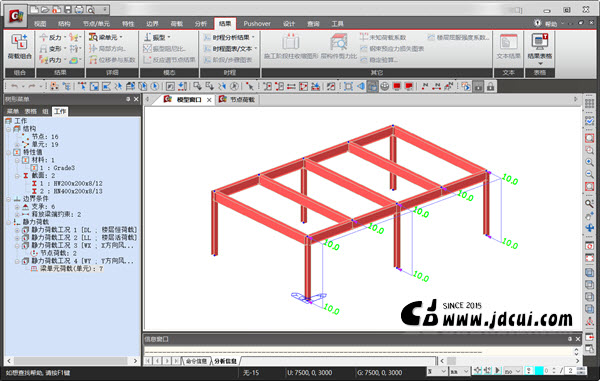Screen dimensions: 600x381
Task: Toggle the pin on the 树形菜单 panel
Action: [x=128, y=99]
